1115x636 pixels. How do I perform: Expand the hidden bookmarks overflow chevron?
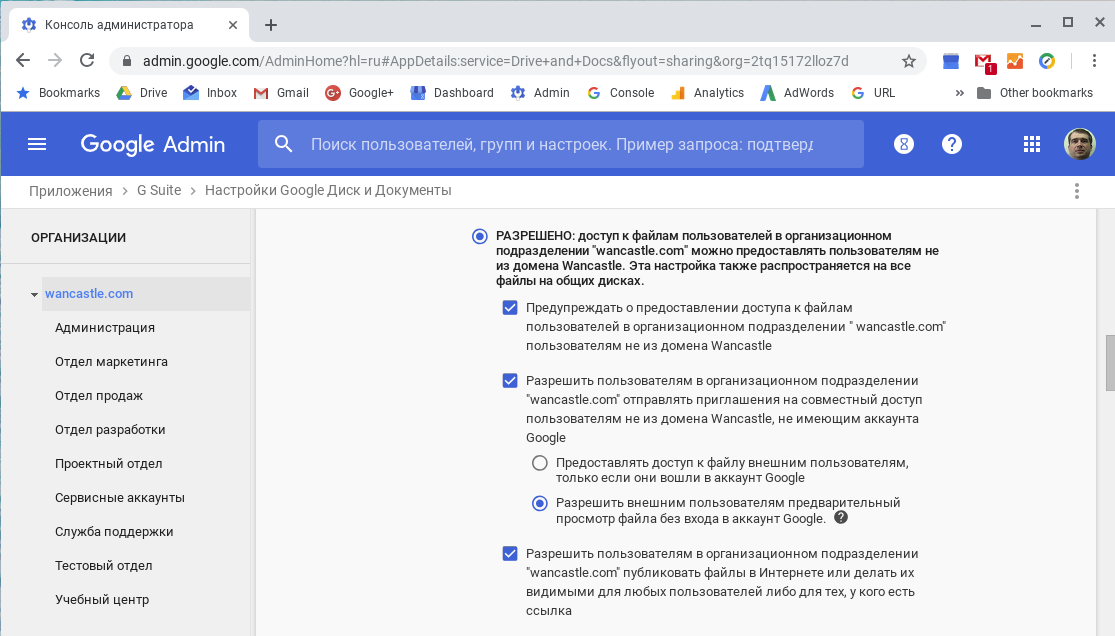(960, 93)
